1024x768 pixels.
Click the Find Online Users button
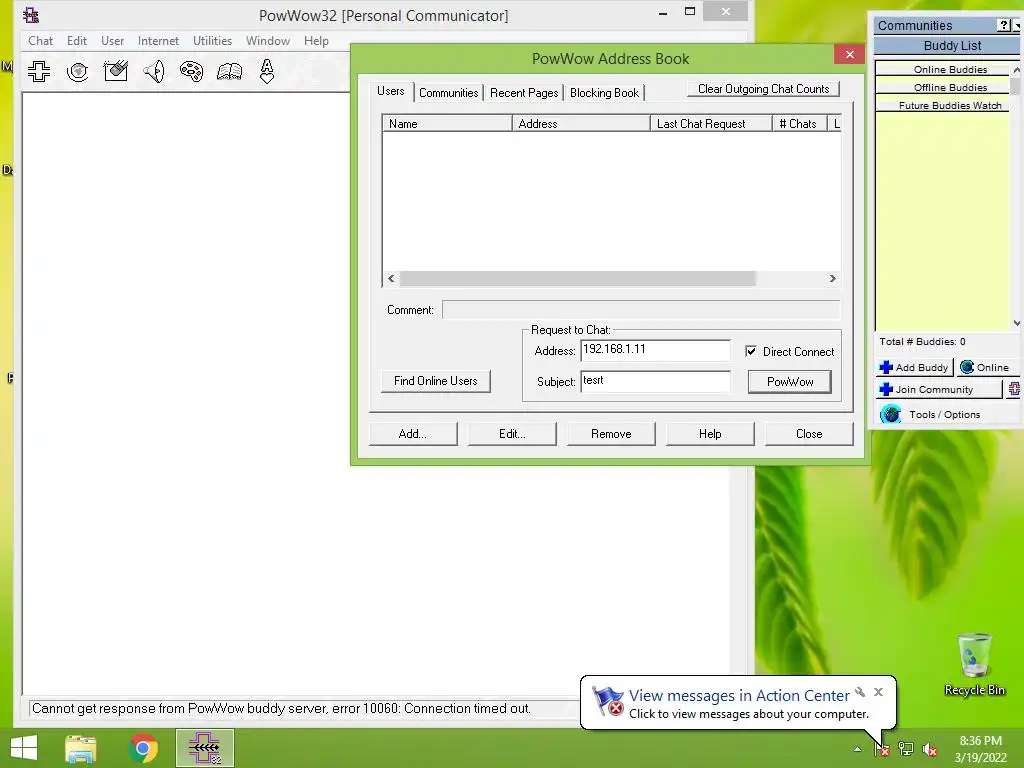pos(436,381)
